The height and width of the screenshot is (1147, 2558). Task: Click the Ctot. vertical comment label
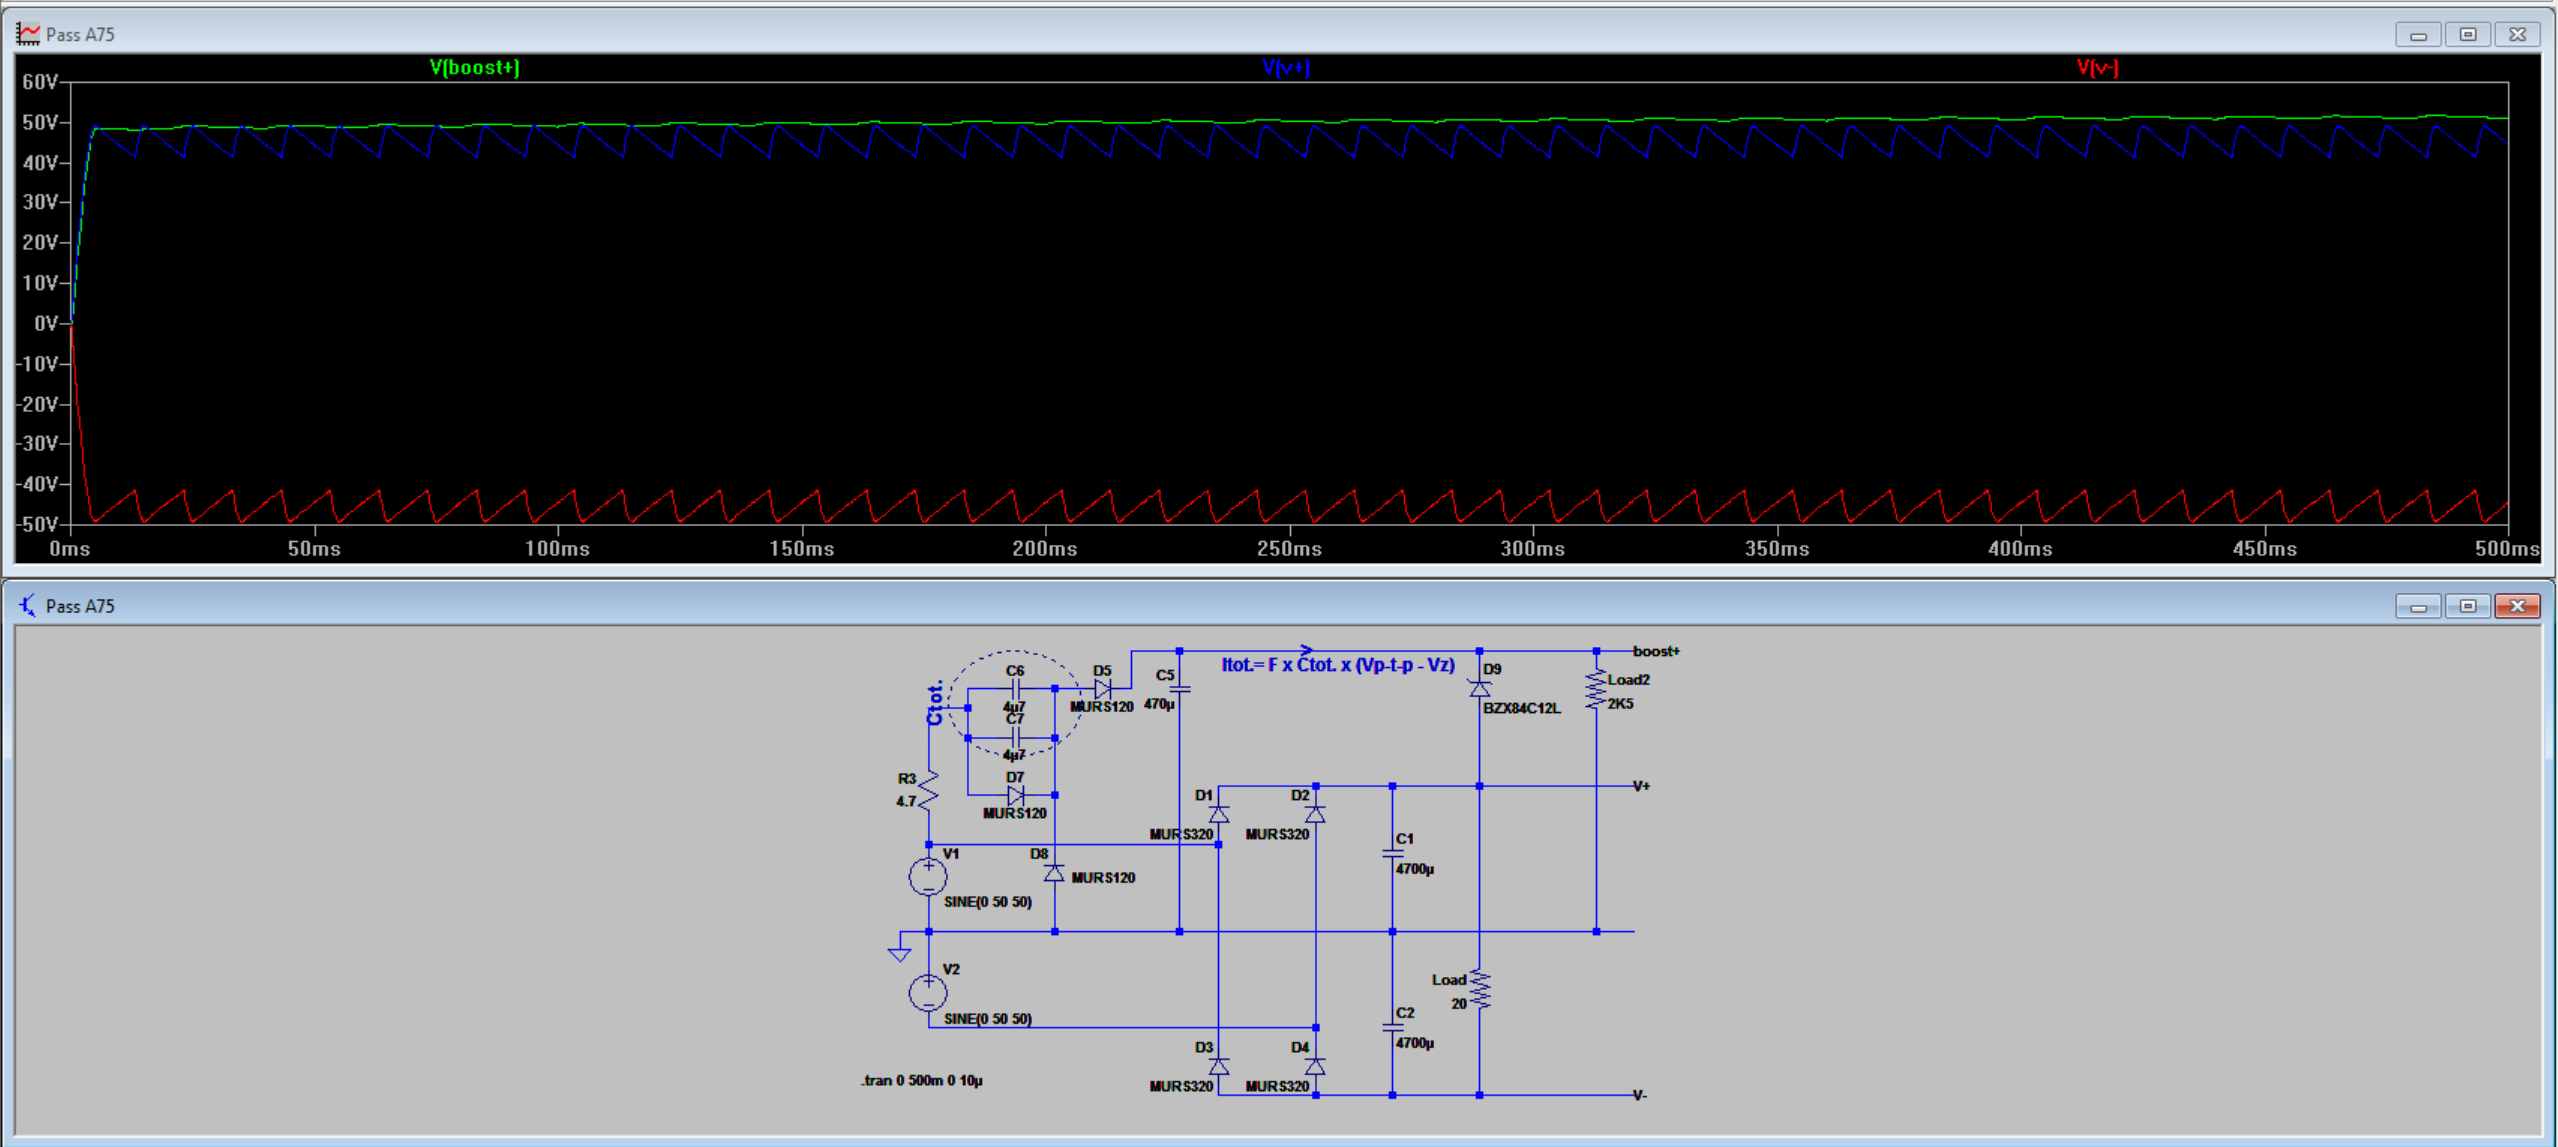click(x=935, y=703)
